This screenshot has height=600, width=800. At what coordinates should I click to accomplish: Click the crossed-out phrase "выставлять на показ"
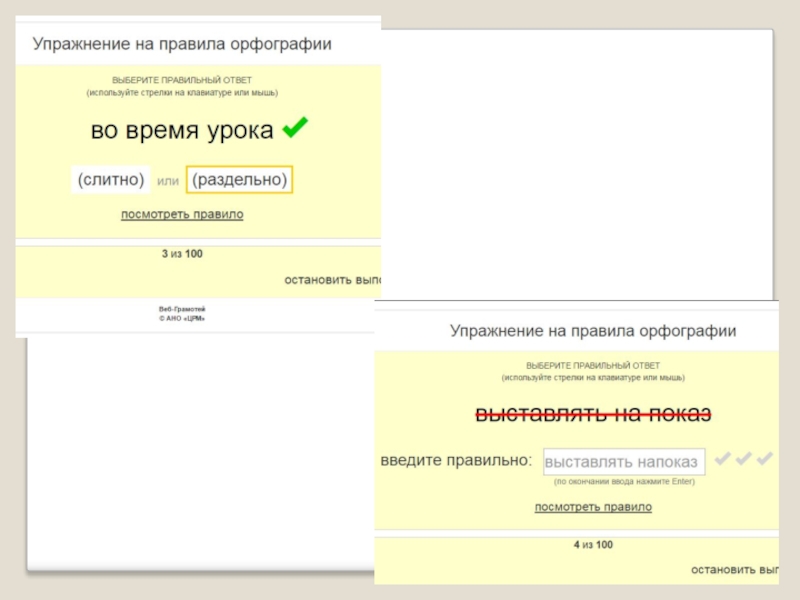coord(592,415)
